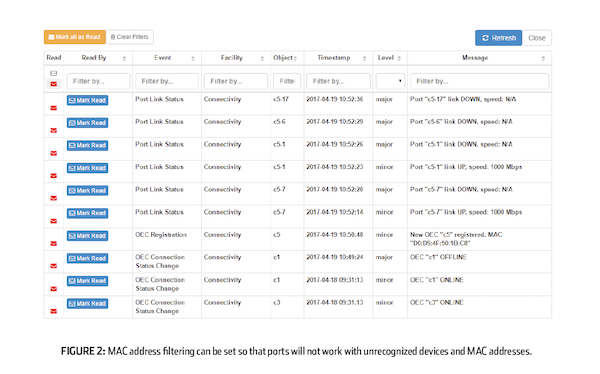
Task: Click unread envelope in c1 OFFLINE row
Action: coord(54,266)
